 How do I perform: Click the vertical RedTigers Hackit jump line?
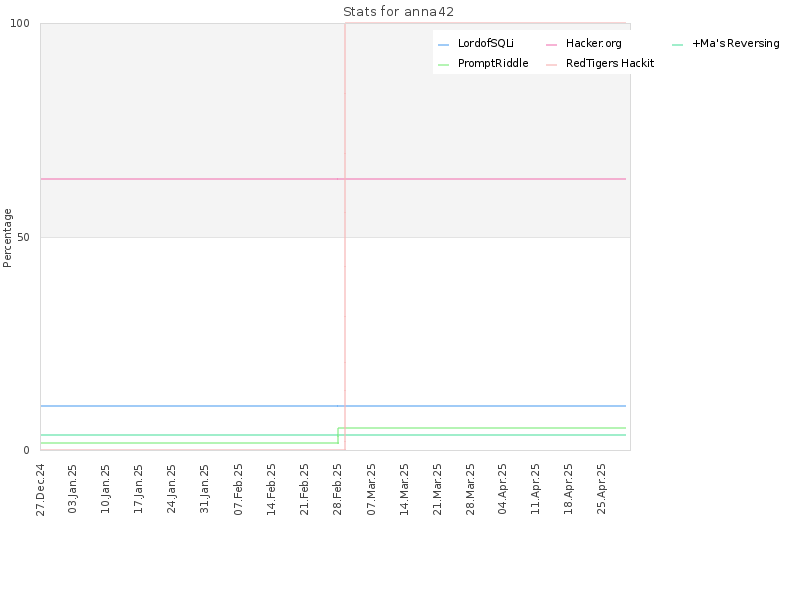(345, 237)
